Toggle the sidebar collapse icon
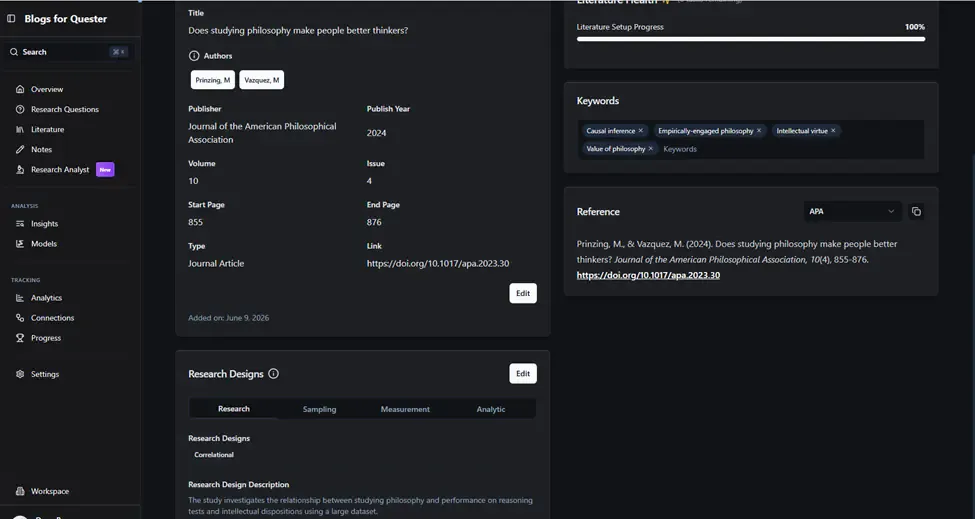Image resolution: width=975 pixels, height=519 pixels. click(x=11, y=19)
